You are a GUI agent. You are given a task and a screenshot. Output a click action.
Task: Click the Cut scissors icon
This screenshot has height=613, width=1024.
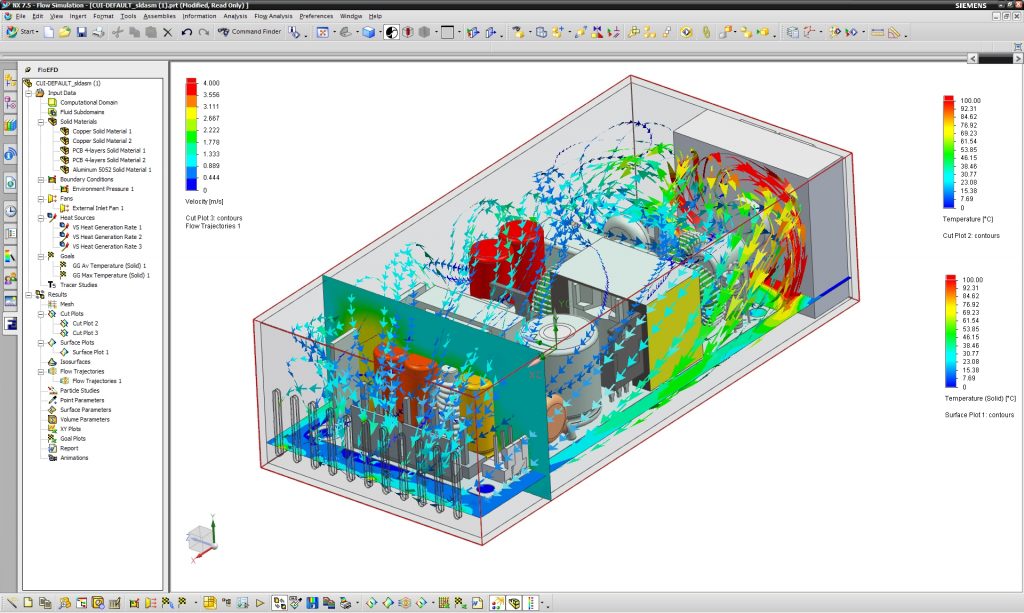click(x=117, y=32)
